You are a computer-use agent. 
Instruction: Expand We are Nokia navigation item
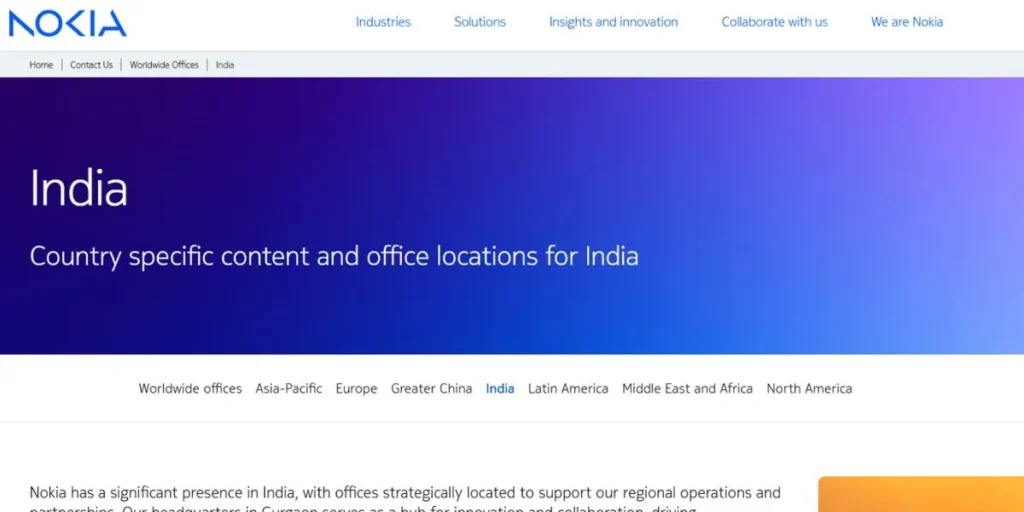[906, 22]
